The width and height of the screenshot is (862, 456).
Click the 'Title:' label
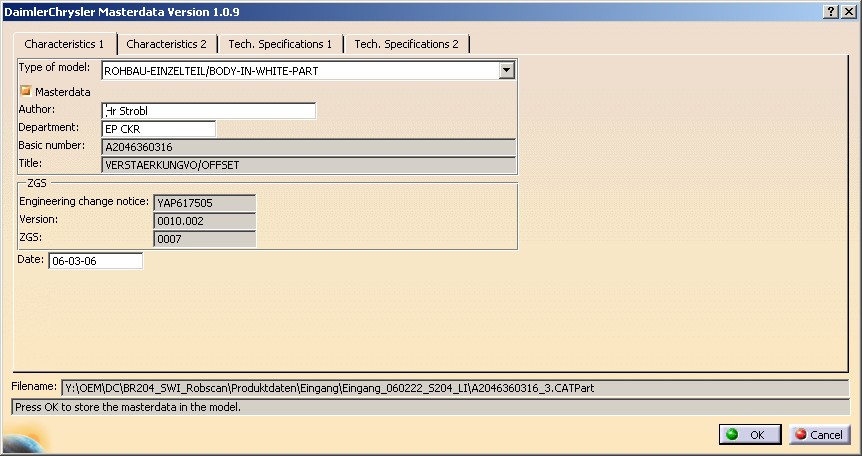(x=30, y=163)
